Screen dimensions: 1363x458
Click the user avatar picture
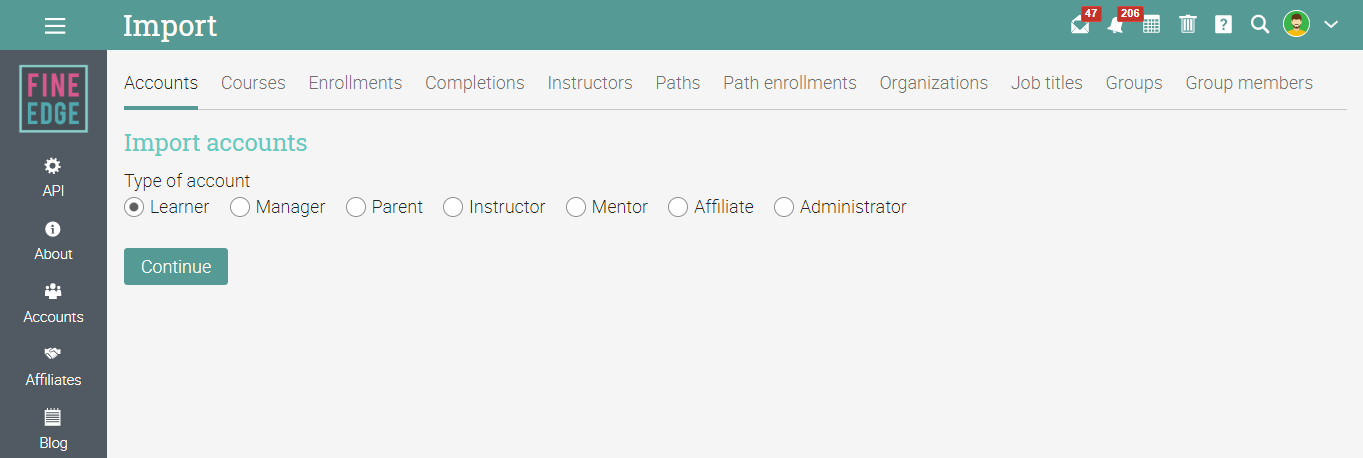(x=1296, y=25)
